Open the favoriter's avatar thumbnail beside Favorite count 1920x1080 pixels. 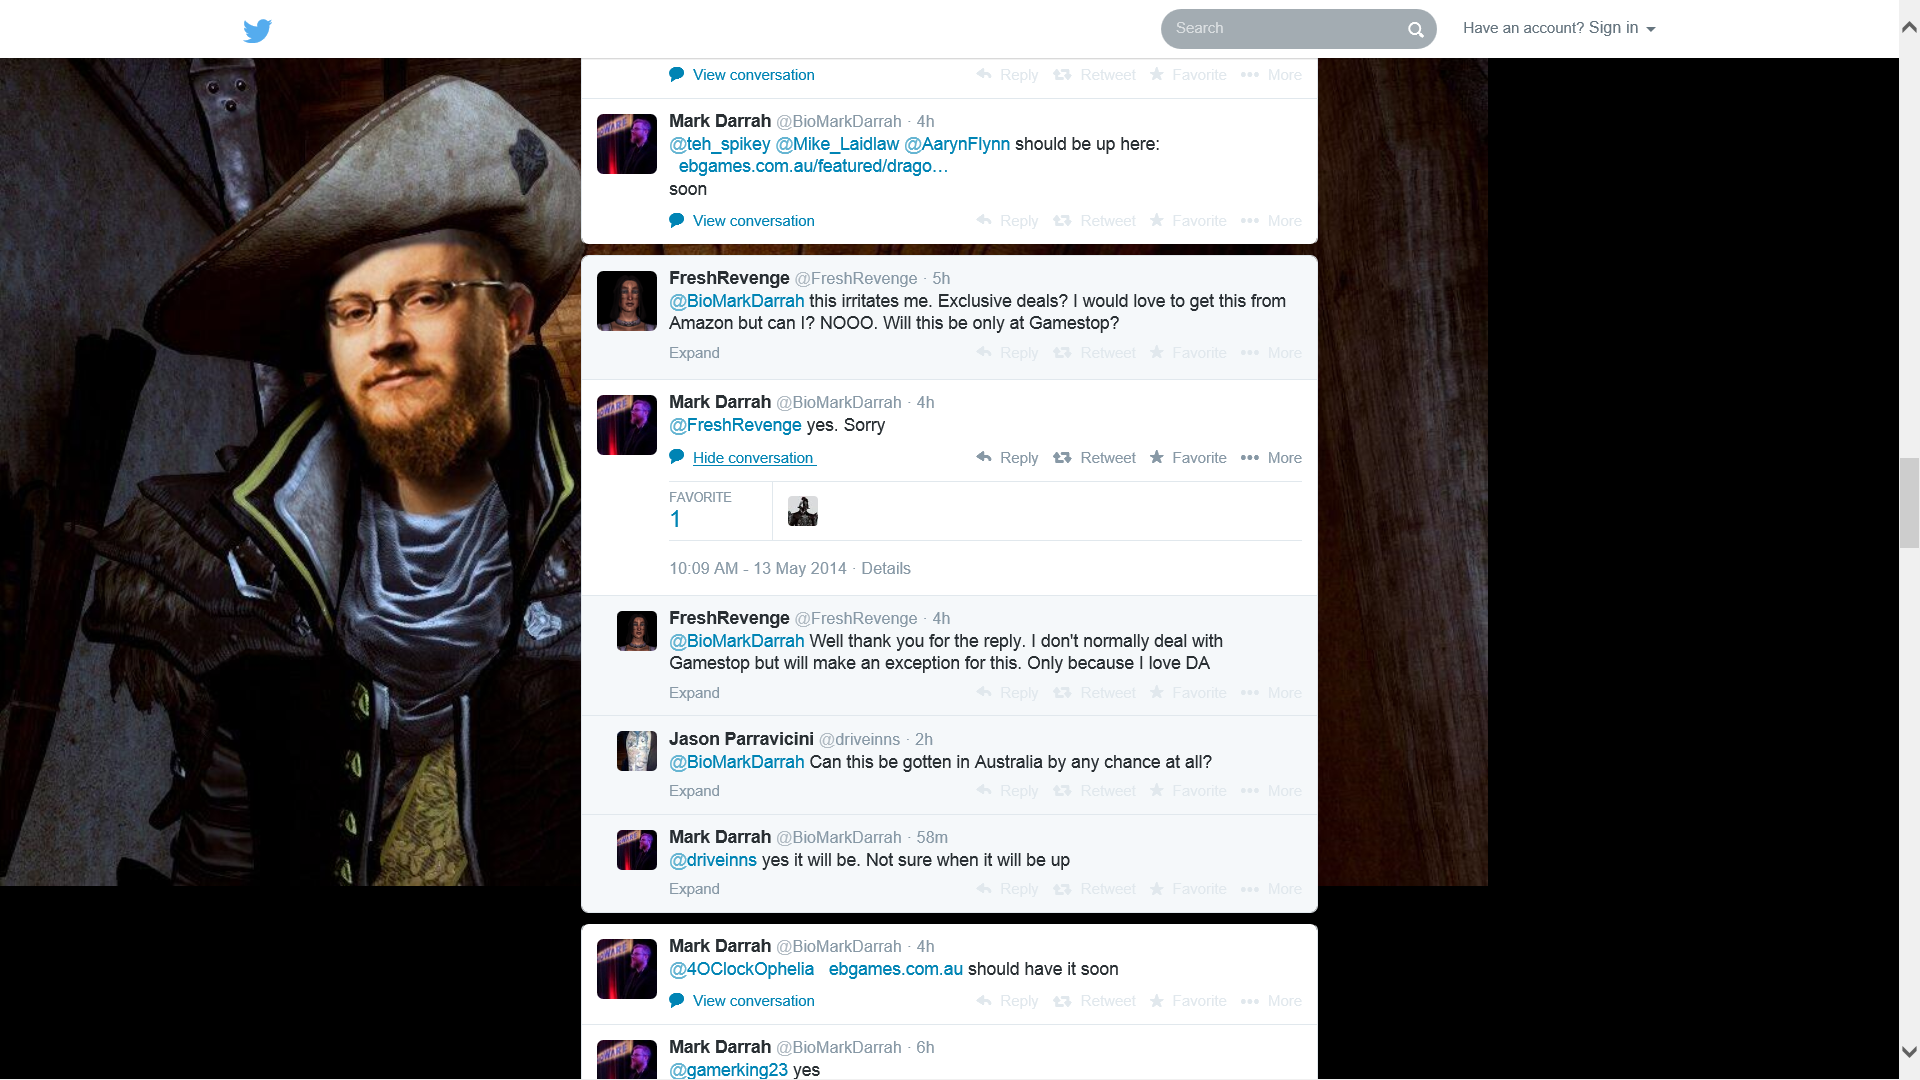pos(803,511)
